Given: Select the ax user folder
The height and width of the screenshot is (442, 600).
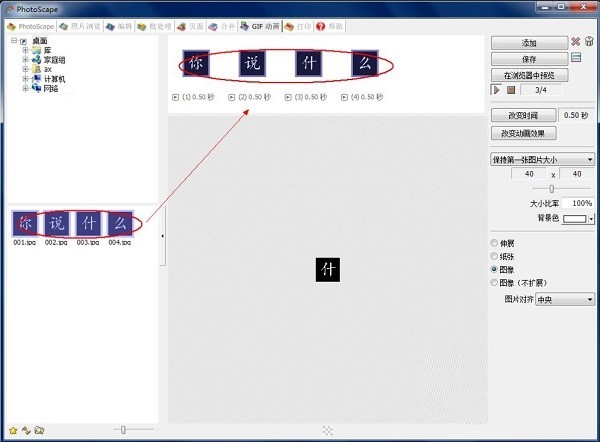Looking at the screenshot, I should (47, 69).
